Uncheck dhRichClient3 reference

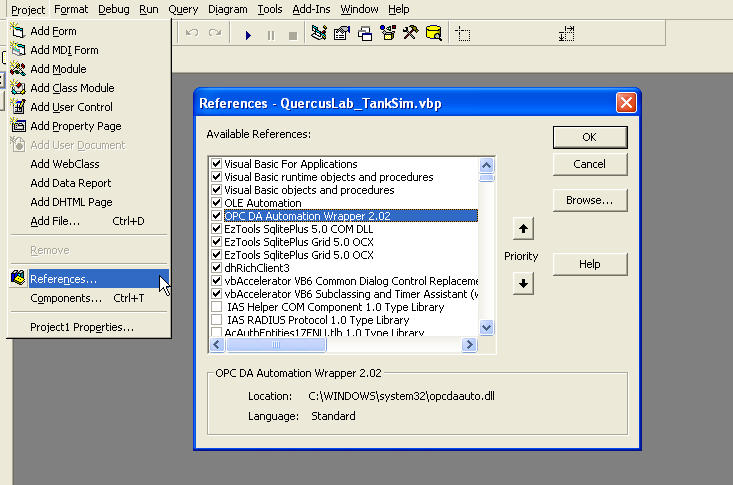coord(216,268)
